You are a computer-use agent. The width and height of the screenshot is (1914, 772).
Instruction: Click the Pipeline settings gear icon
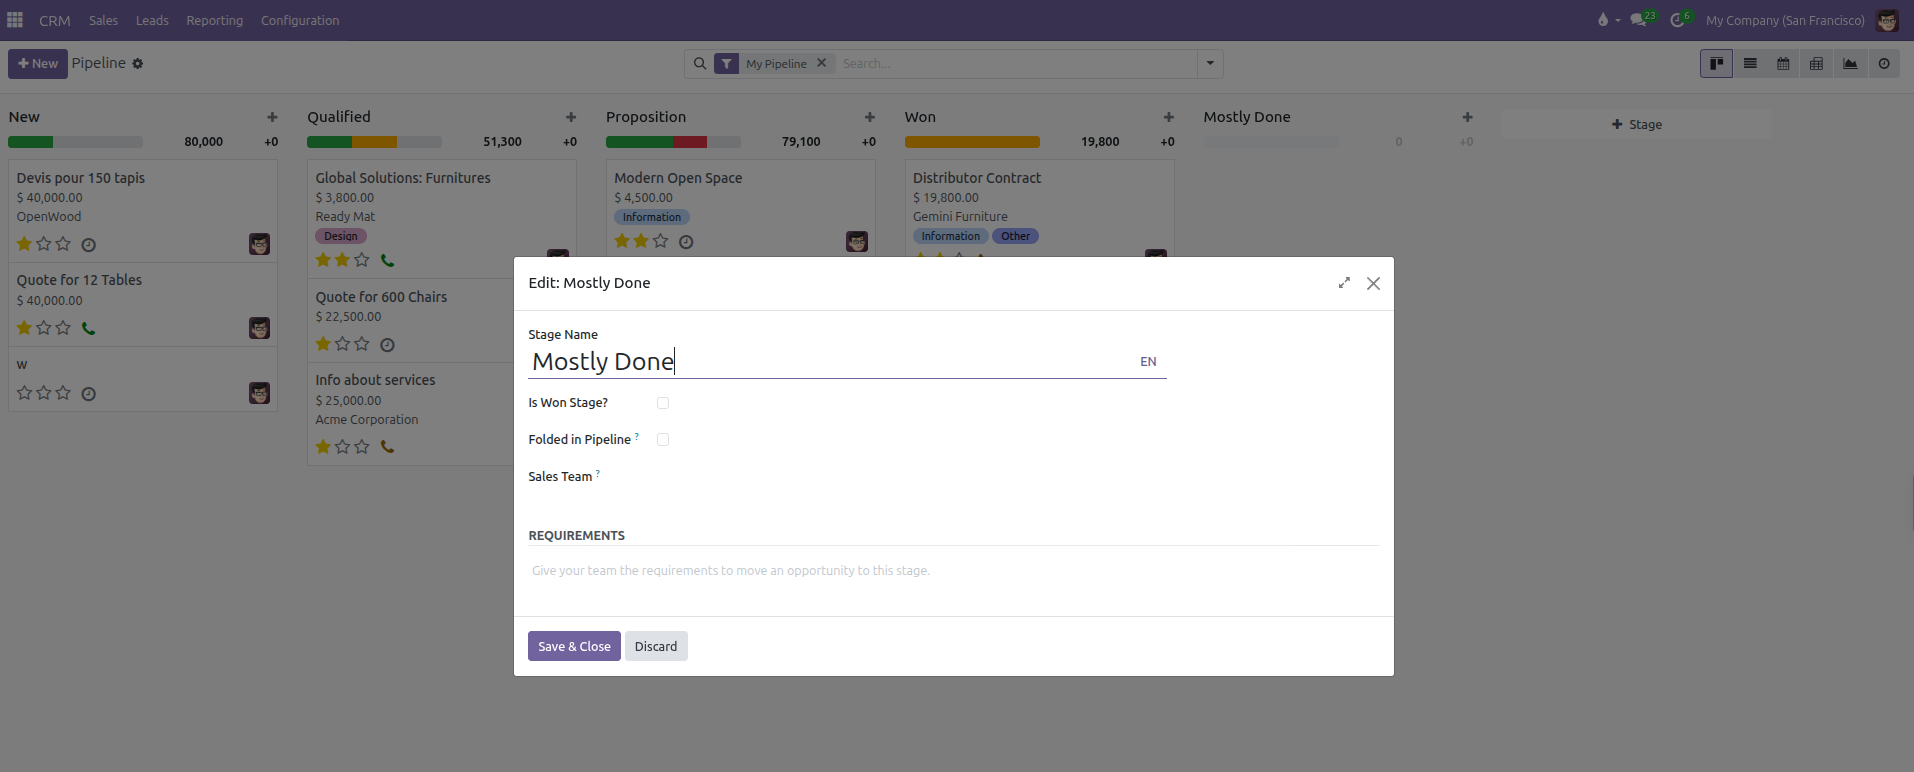tap(138, 64)
